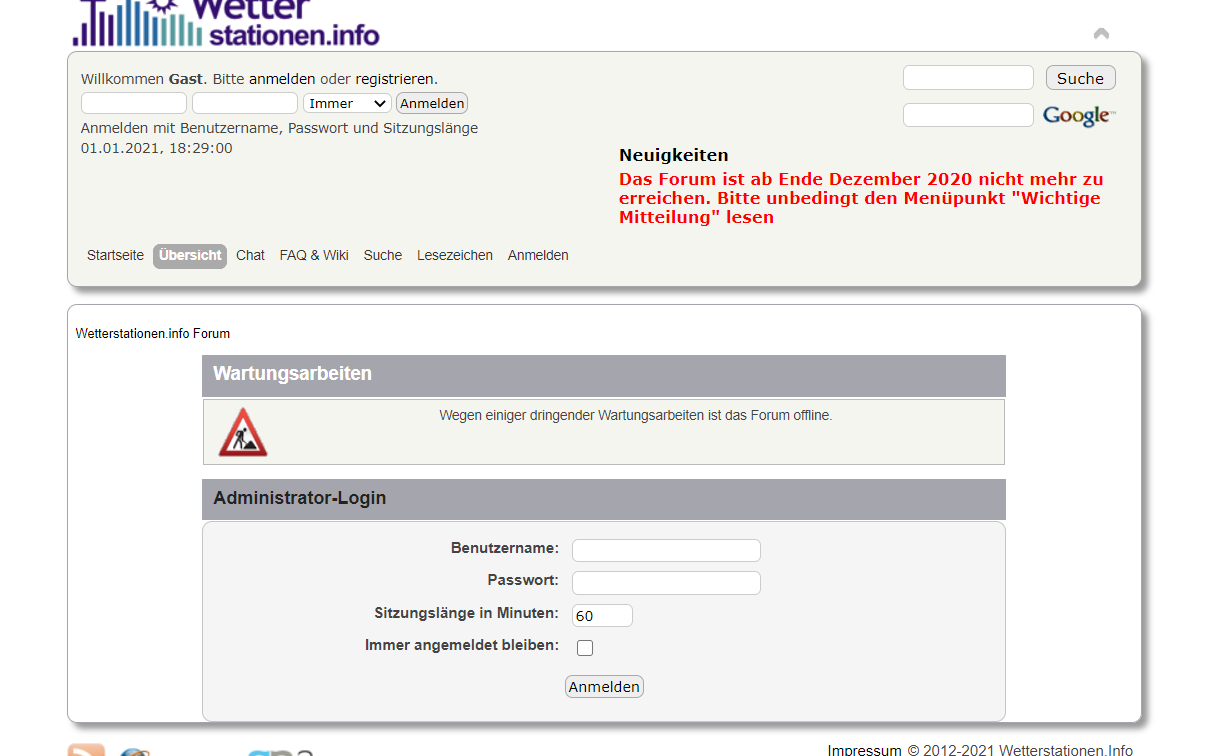Click the orange RSS feed icon
This screenshot has height=756, width=1211.
86,750
